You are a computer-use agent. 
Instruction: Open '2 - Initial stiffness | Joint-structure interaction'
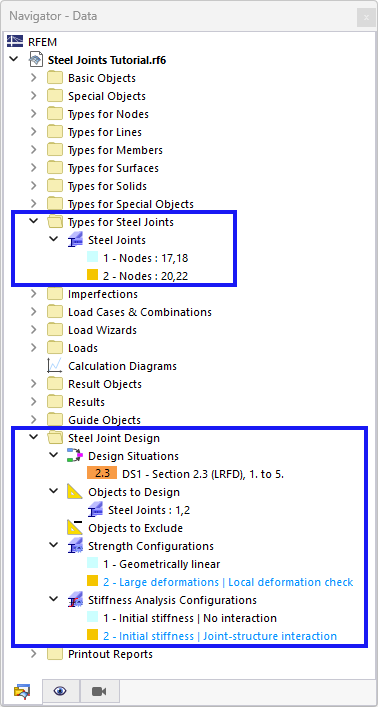coord(220,636)
